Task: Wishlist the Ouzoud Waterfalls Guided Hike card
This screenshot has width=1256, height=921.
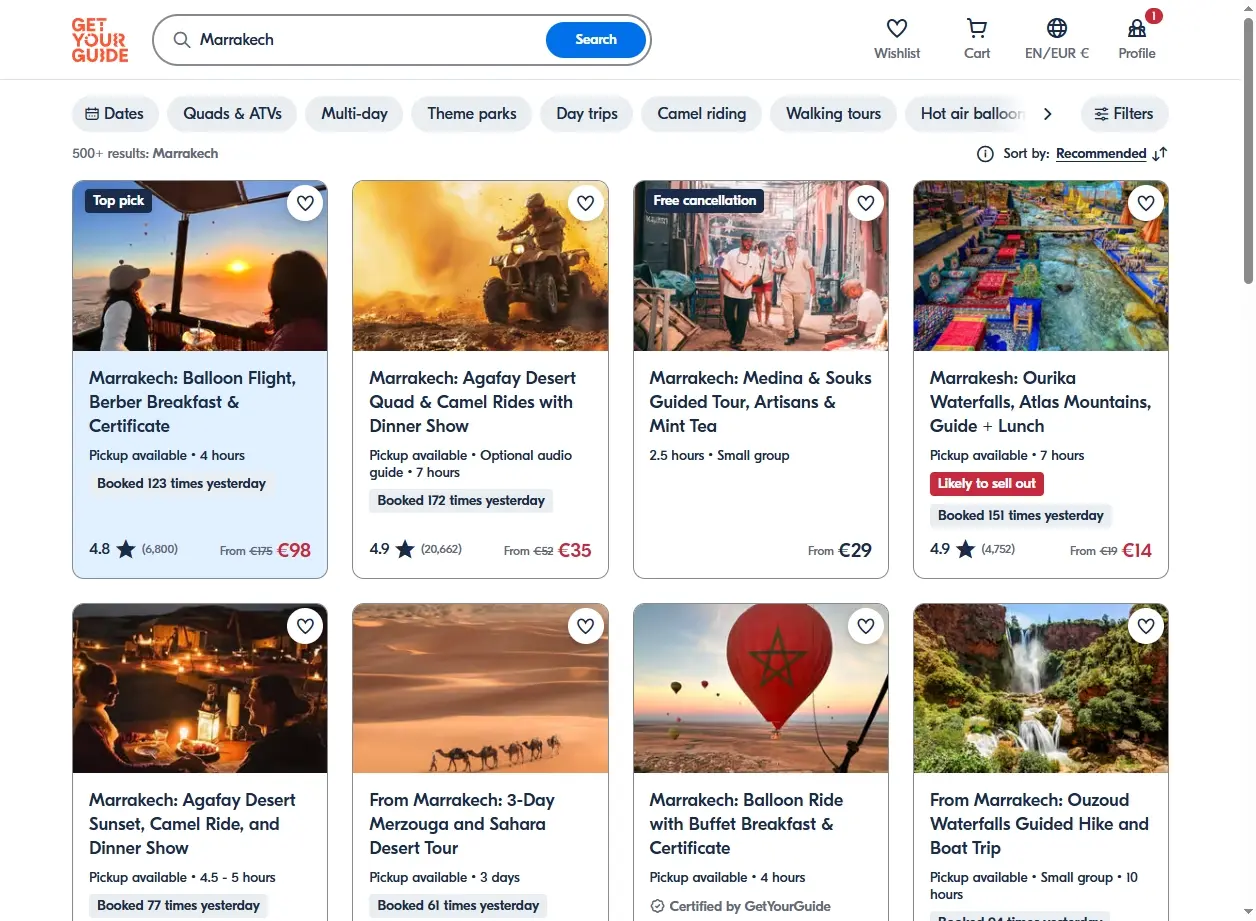Action: (x=1146, y=626)
